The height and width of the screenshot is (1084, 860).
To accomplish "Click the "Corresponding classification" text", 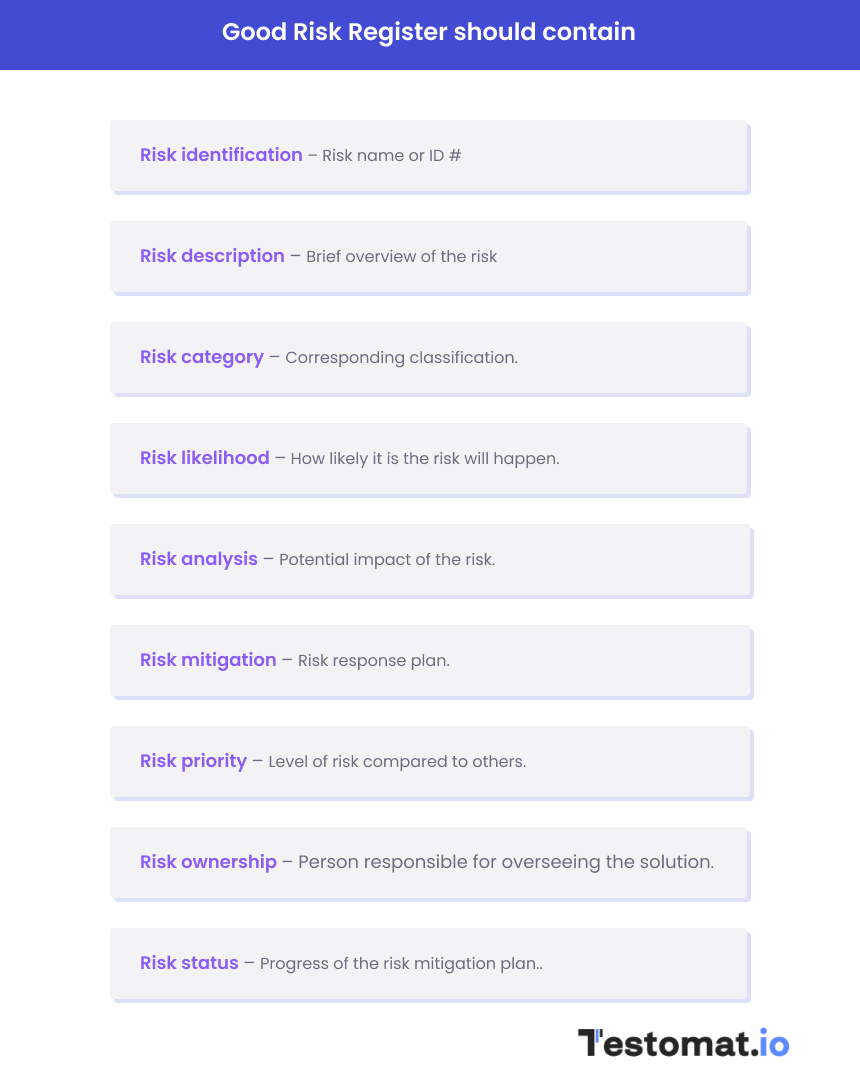I will point(401,358).
